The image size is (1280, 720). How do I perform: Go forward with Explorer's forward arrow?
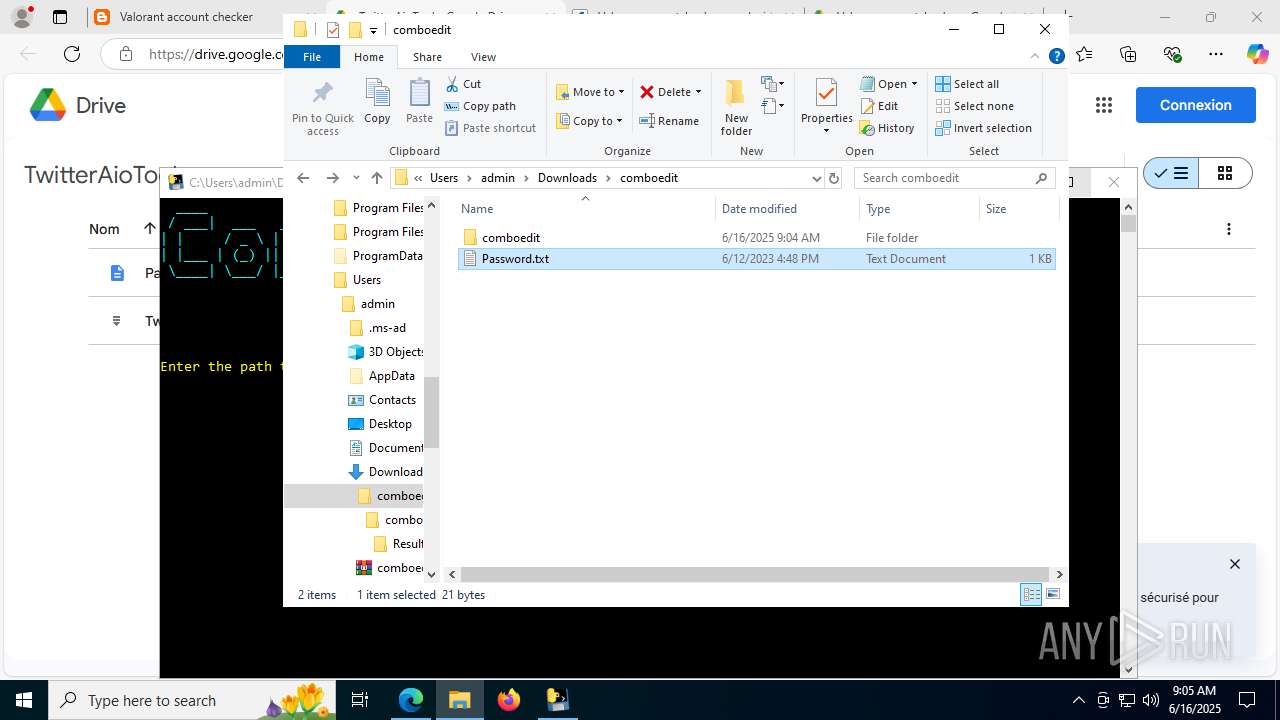(x=333, y=178)
